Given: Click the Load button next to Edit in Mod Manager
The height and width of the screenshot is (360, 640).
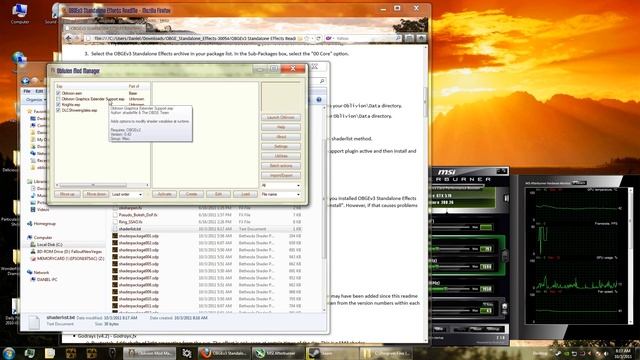Looking at the screenshot, I should point(245,194).
